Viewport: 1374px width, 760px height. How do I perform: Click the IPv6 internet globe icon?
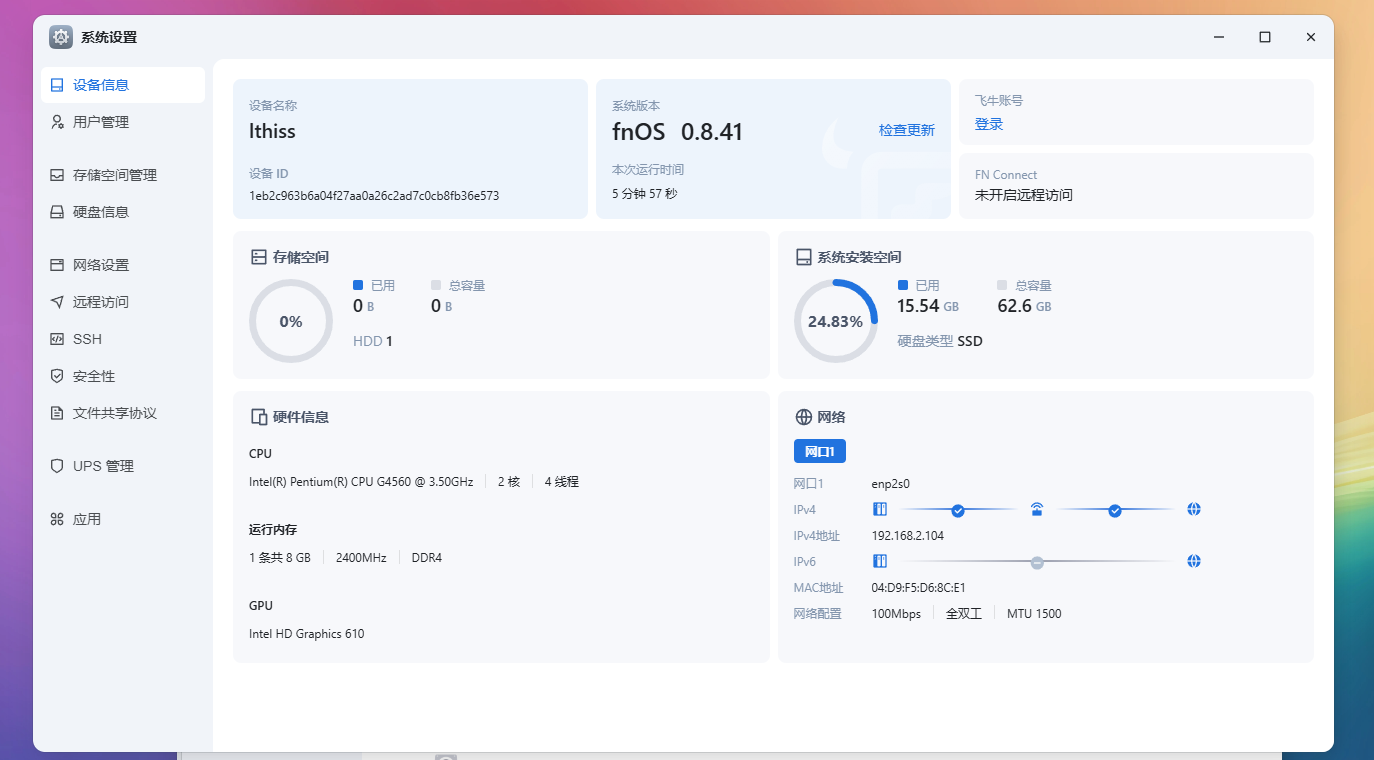1193,562
